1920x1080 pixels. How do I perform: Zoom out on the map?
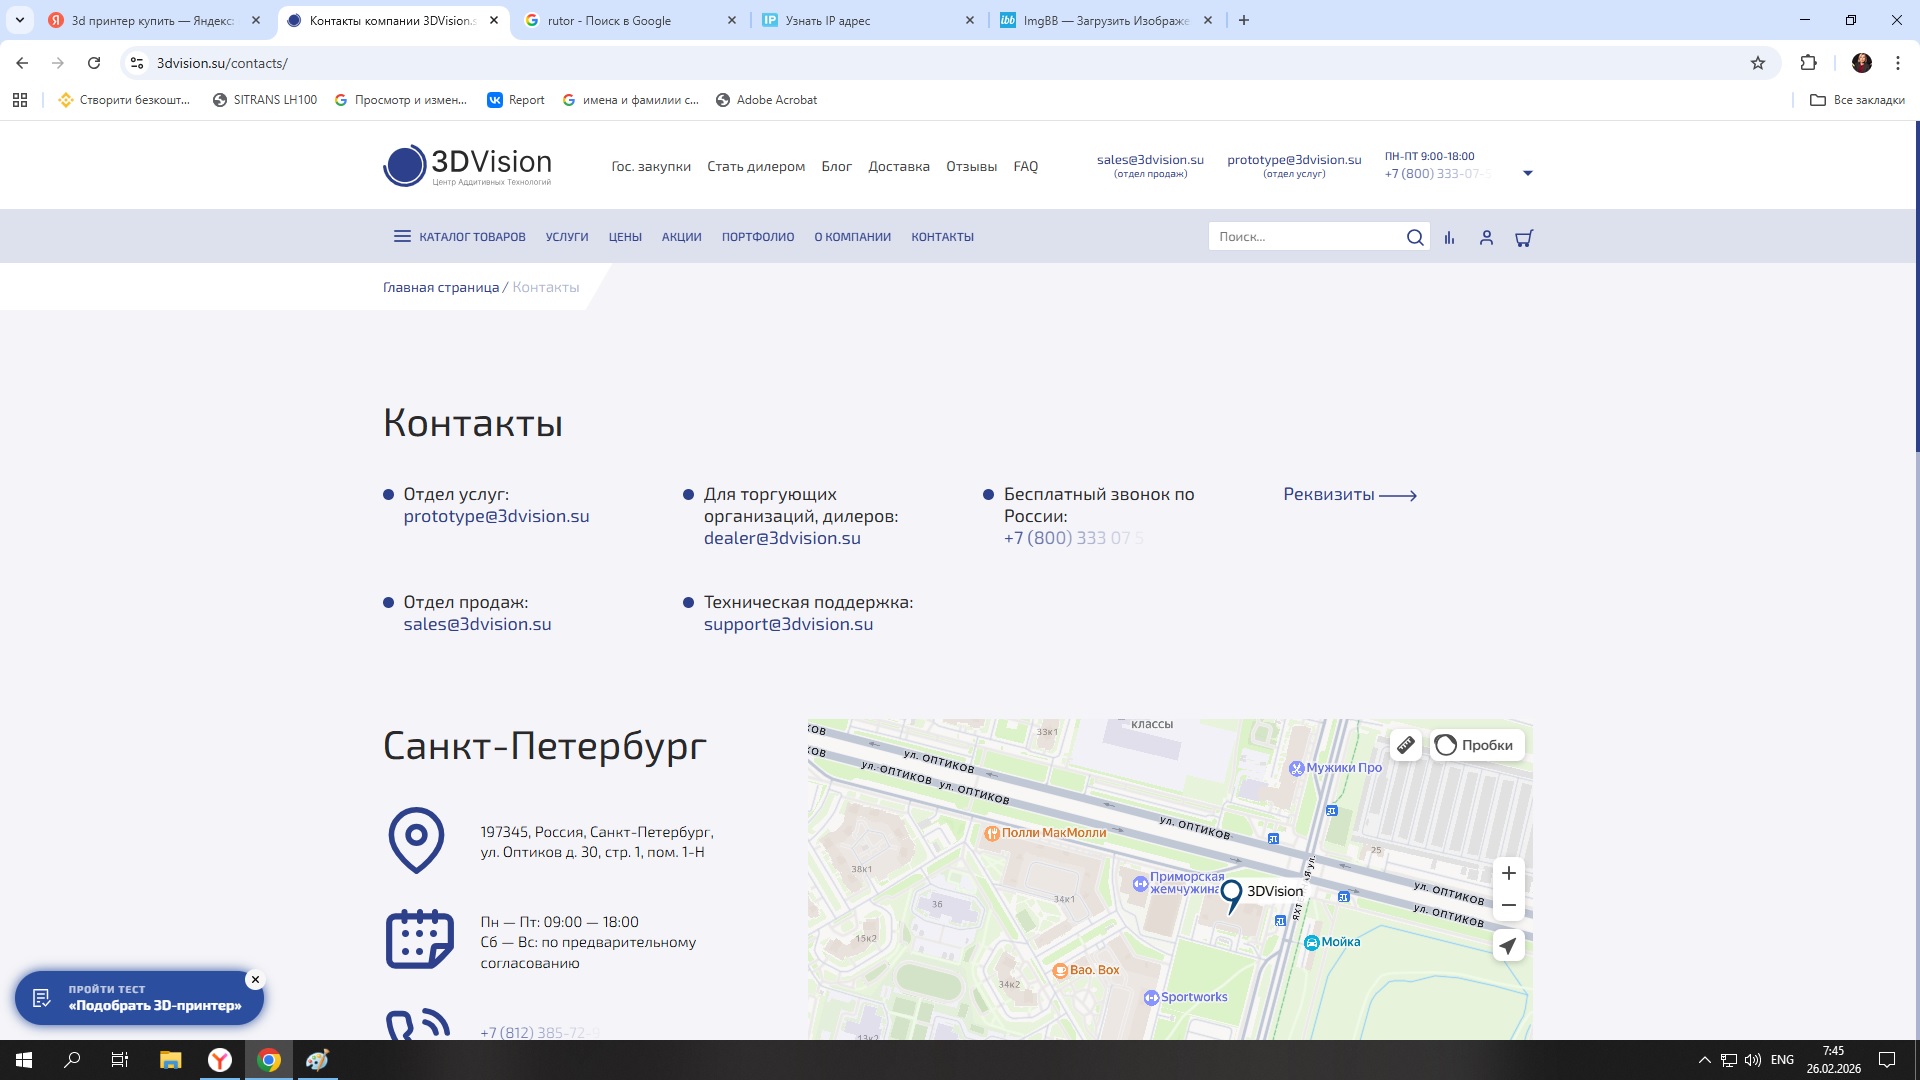(1508, 905)
